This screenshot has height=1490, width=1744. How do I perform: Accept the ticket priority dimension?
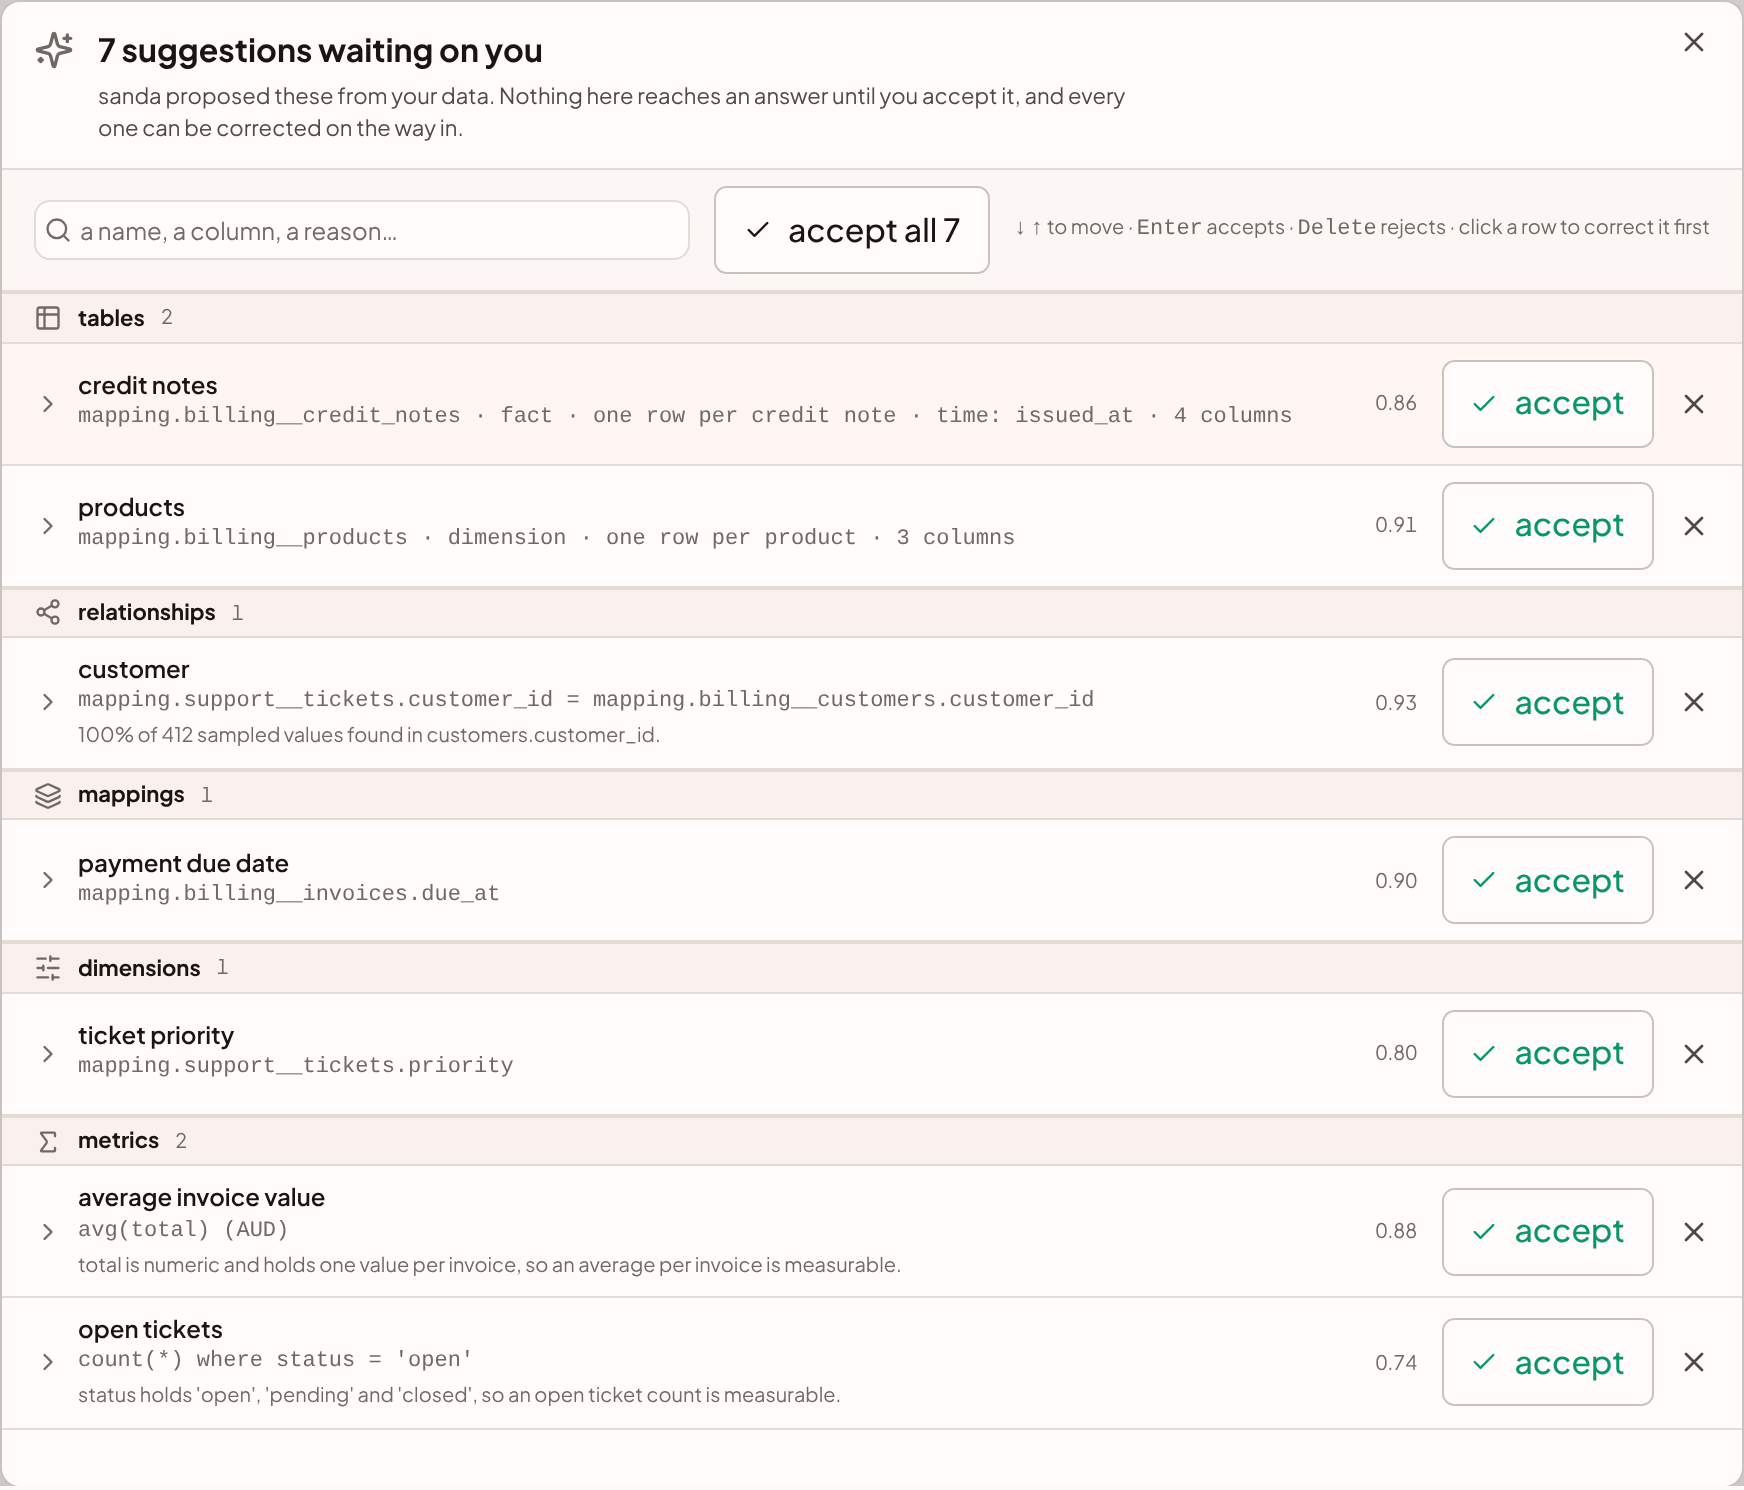click(1547, 1054)
